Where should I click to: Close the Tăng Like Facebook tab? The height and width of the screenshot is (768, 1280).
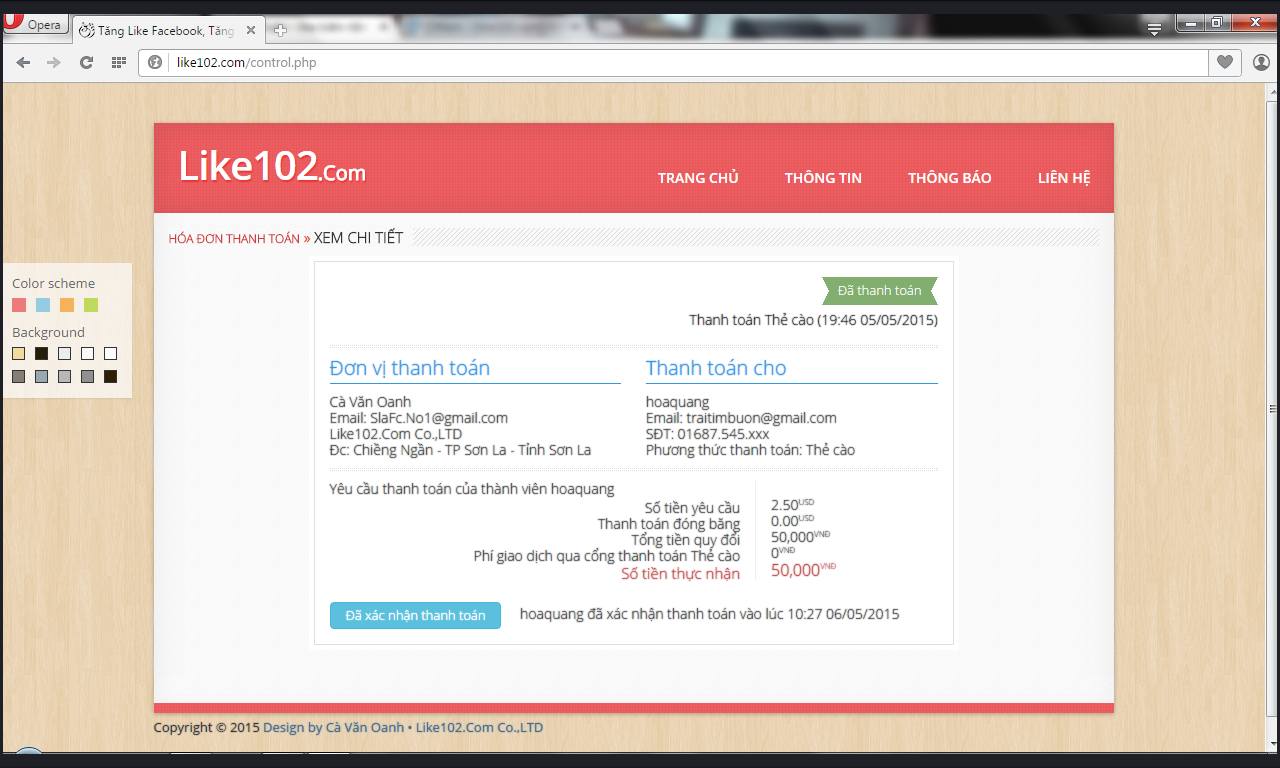click(250, 30)
